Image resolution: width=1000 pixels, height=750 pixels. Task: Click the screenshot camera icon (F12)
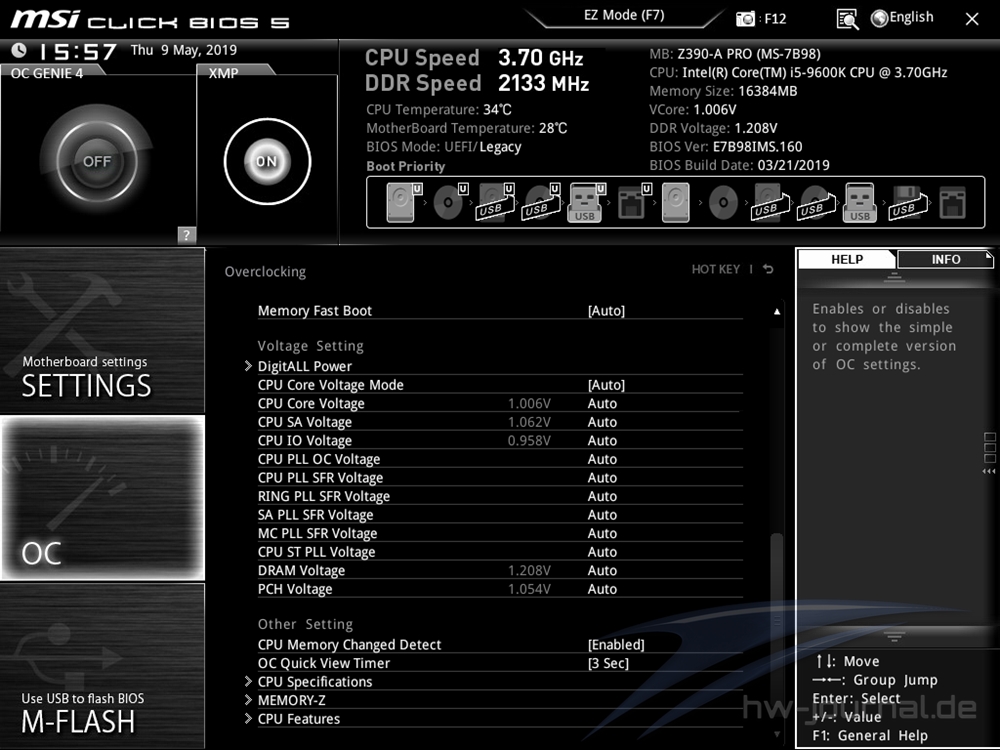point(745,18)
